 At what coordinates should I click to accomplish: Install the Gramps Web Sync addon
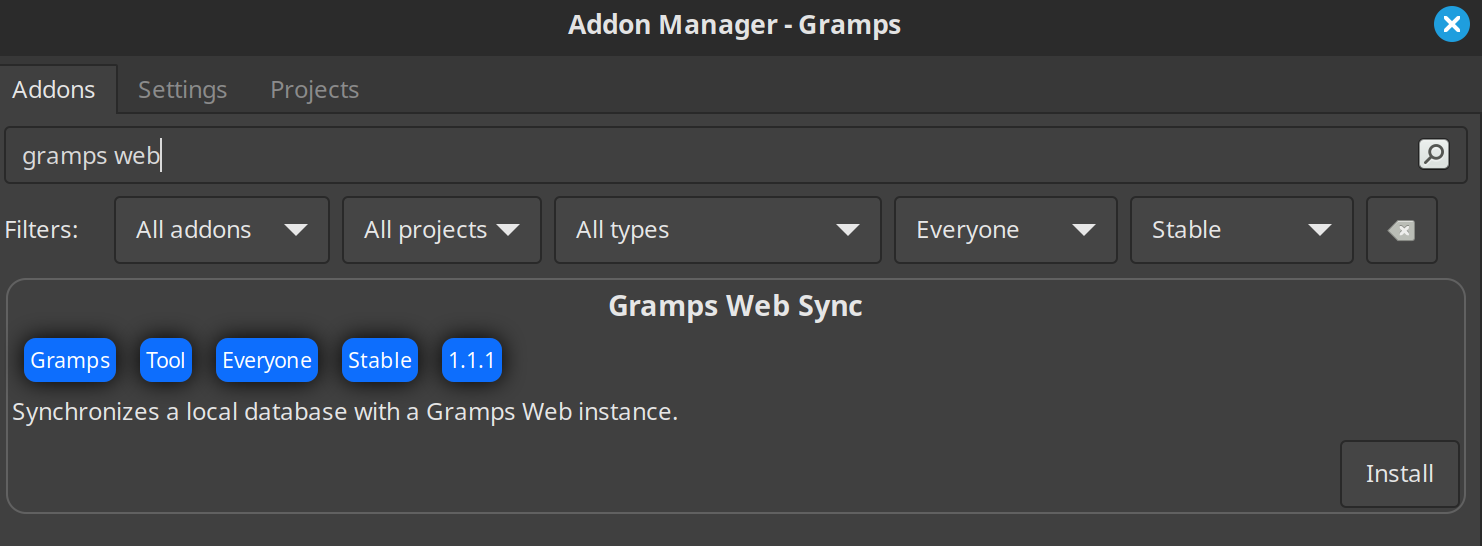point(1400,473)
